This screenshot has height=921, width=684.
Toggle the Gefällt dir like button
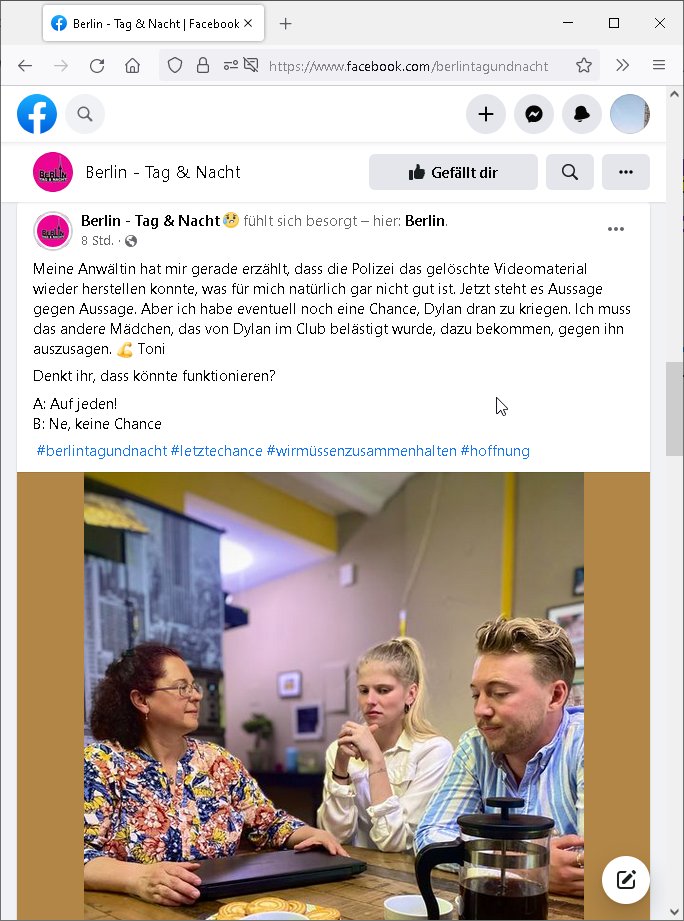pos(453,172)
